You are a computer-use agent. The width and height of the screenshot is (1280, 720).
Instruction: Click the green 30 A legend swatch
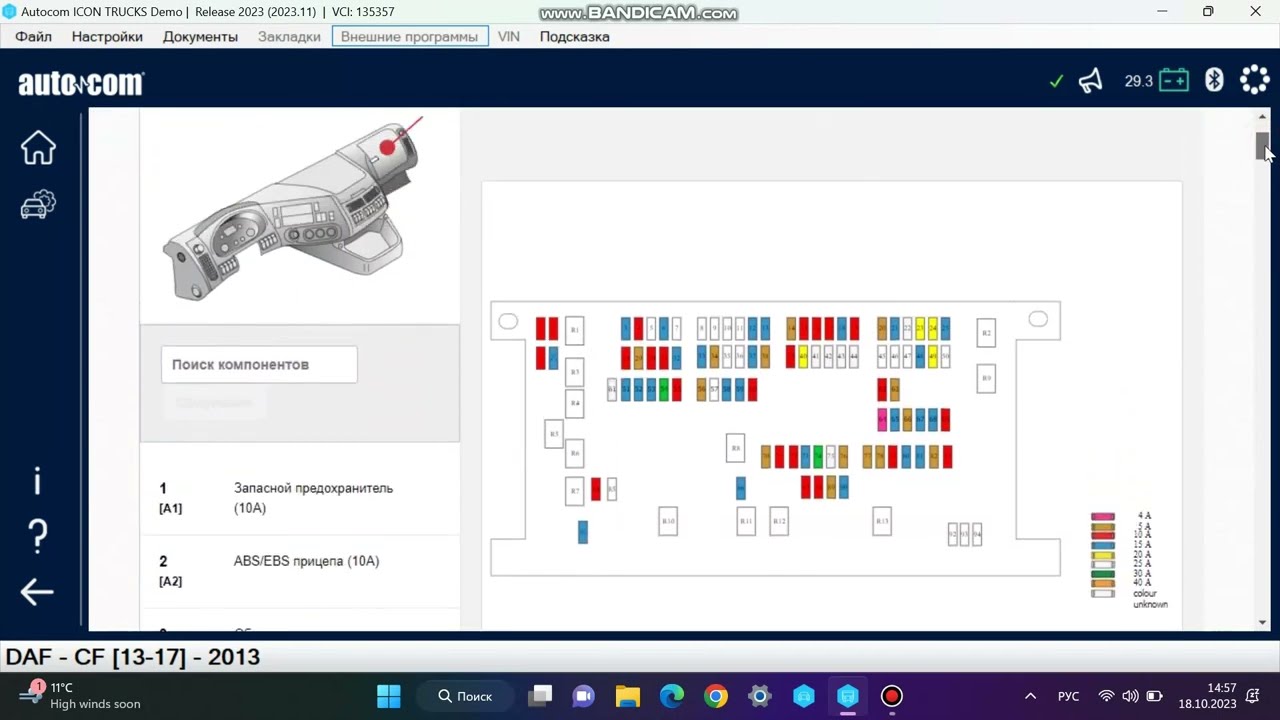click(x=1103, y=574)
